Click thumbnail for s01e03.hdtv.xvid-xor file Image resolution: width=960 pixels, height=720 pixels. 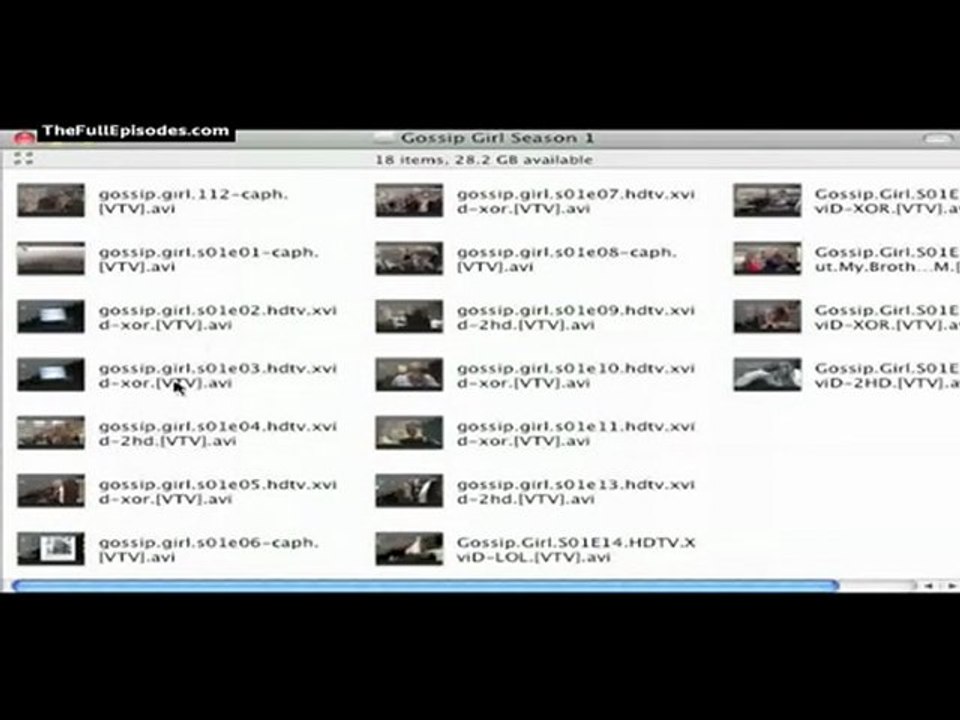point(51,375)
